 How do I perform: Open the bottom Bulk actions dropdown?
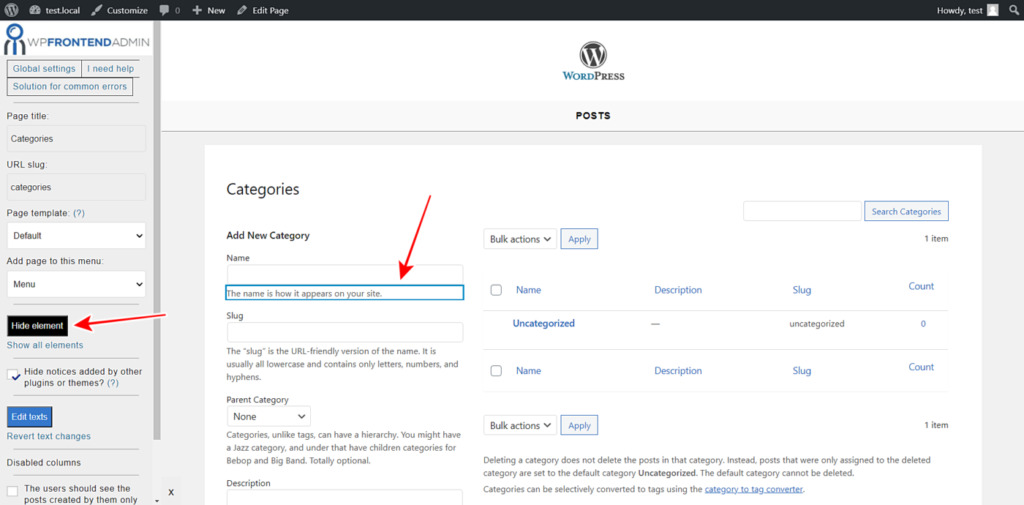[520, 425]
